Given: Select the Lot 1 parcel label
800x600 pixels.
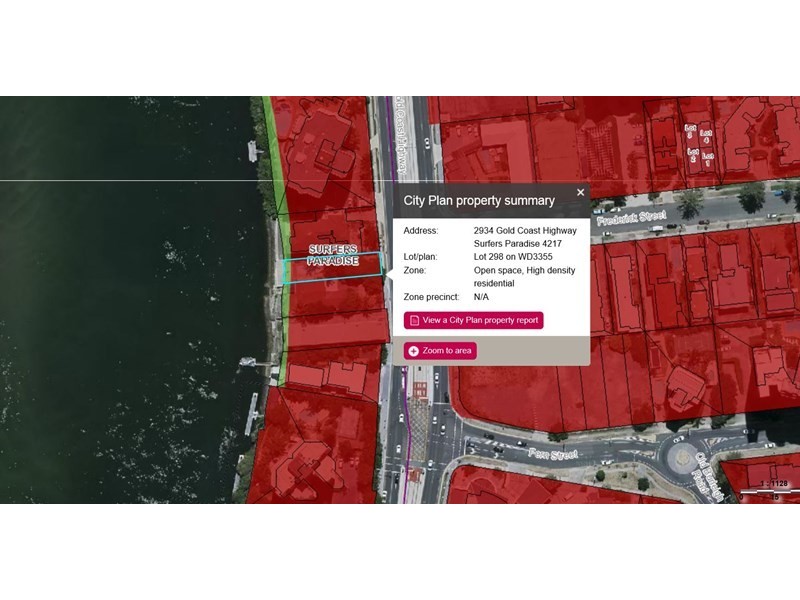Looking at the screenshot, I should (708, 159).
